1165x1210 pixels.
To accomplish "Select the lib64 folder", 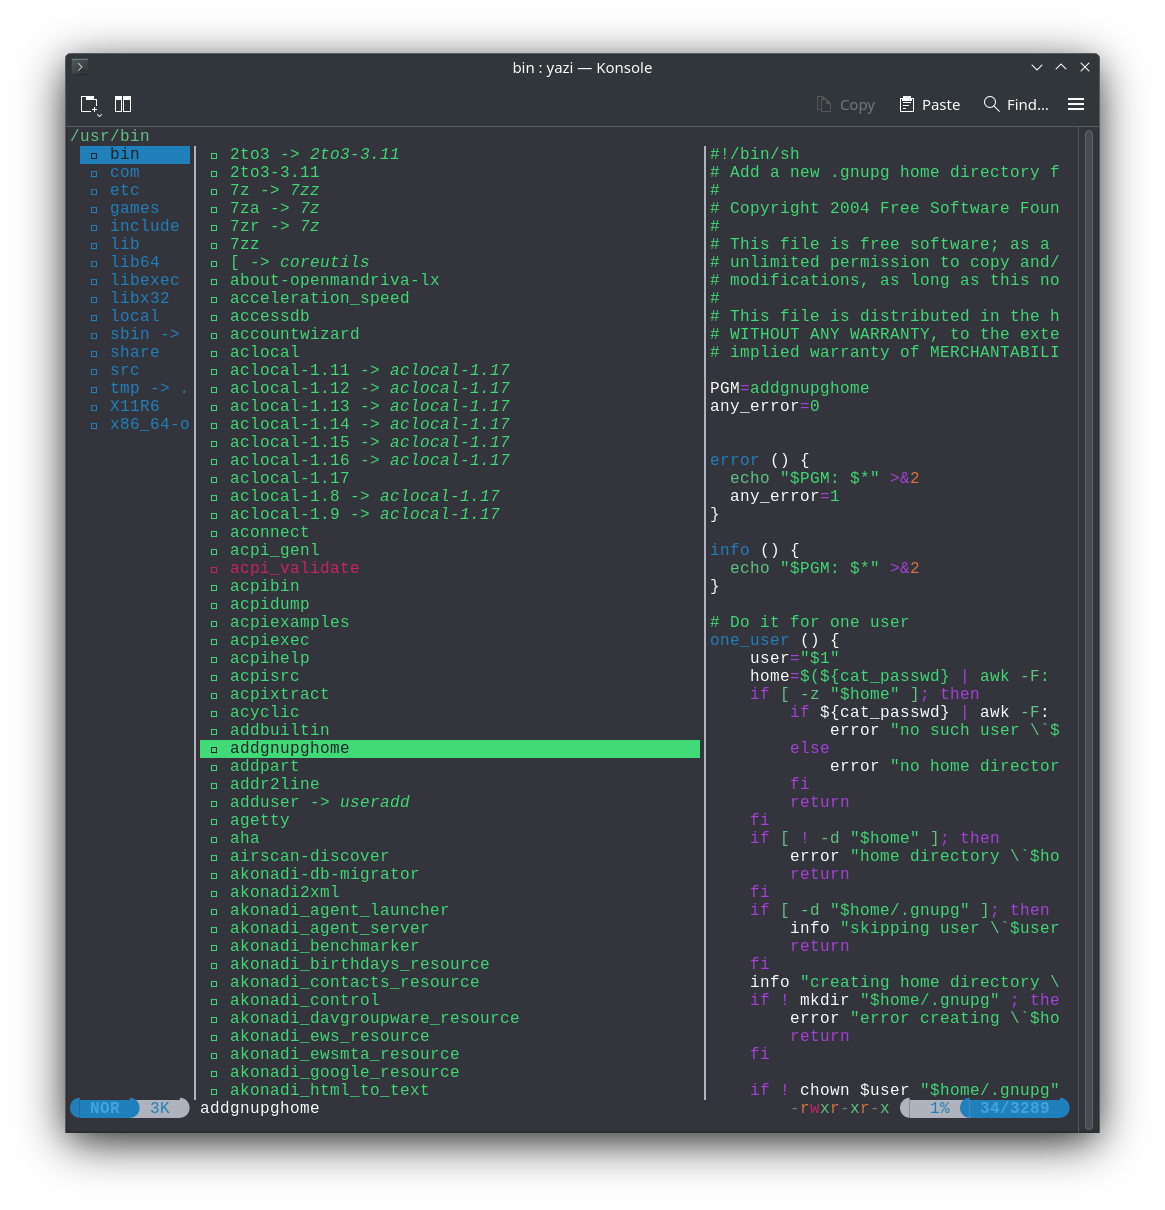I will point(135,262).
